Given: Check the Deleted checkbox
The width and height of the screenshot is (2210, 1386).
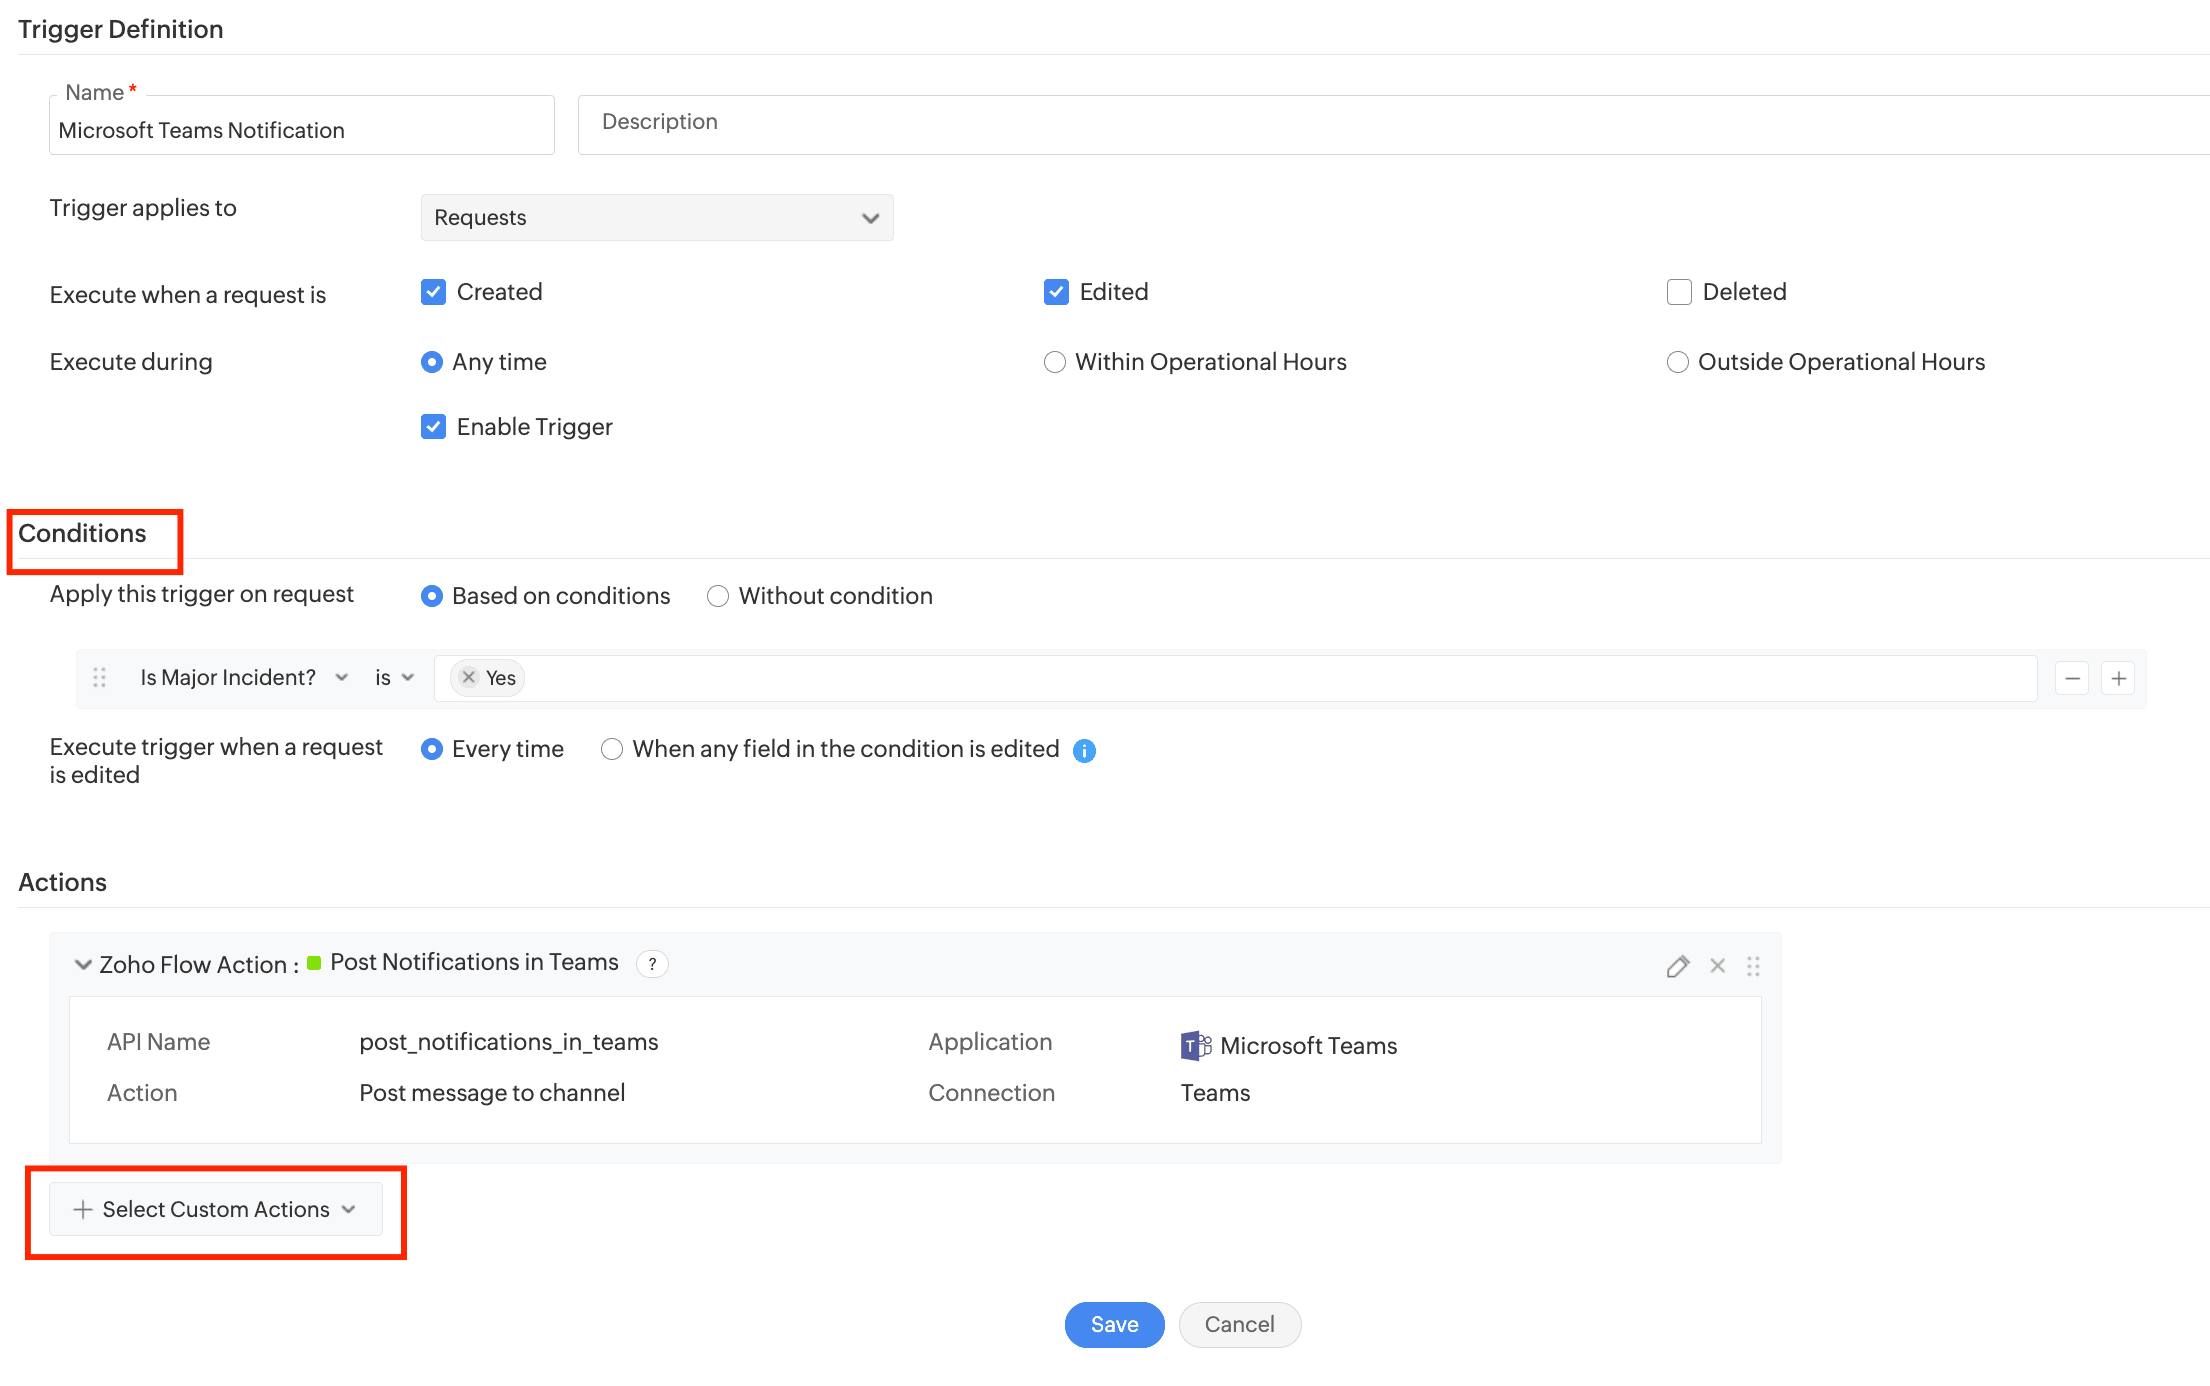Looking at the screenshot, I should point(1679,292).
